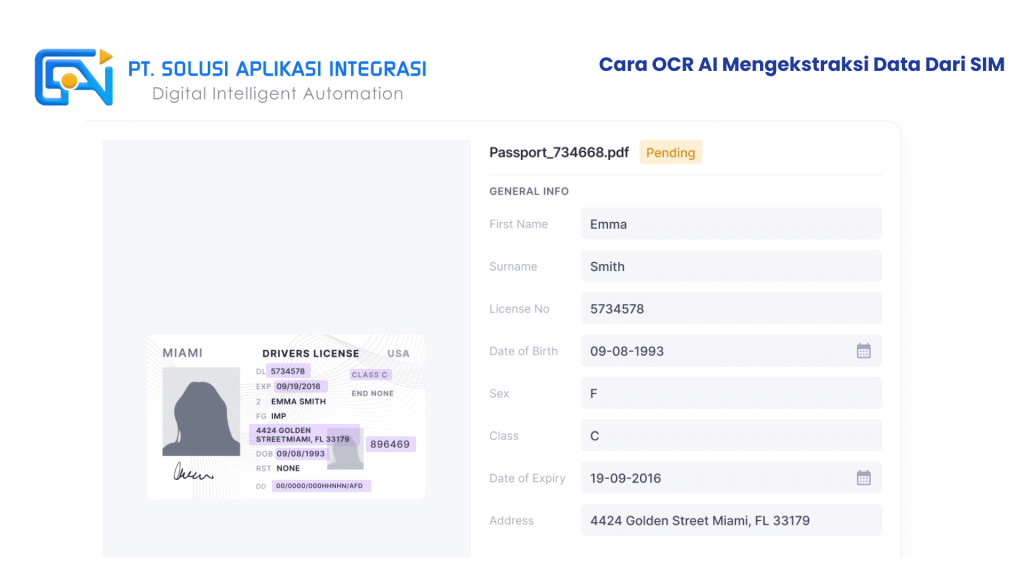Click the signature on the license card
The image size is (1024, 576).
click(x=193, y=473)
